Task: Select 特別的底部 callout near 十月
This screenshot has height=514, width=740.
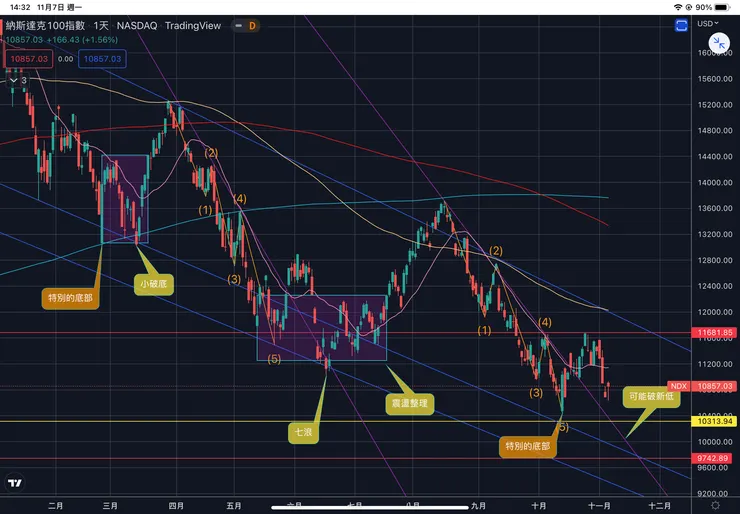Action: pos(528,446)
